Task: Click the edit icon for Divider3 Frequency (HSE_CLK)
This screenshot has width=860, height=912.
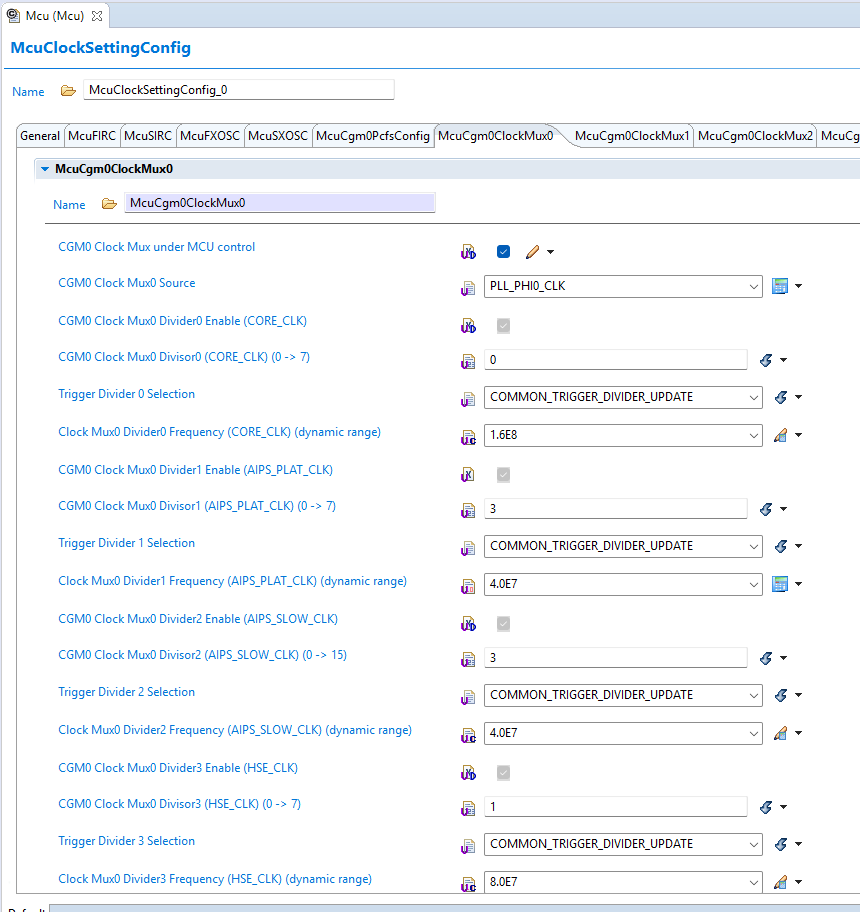Action: (780, 882)
